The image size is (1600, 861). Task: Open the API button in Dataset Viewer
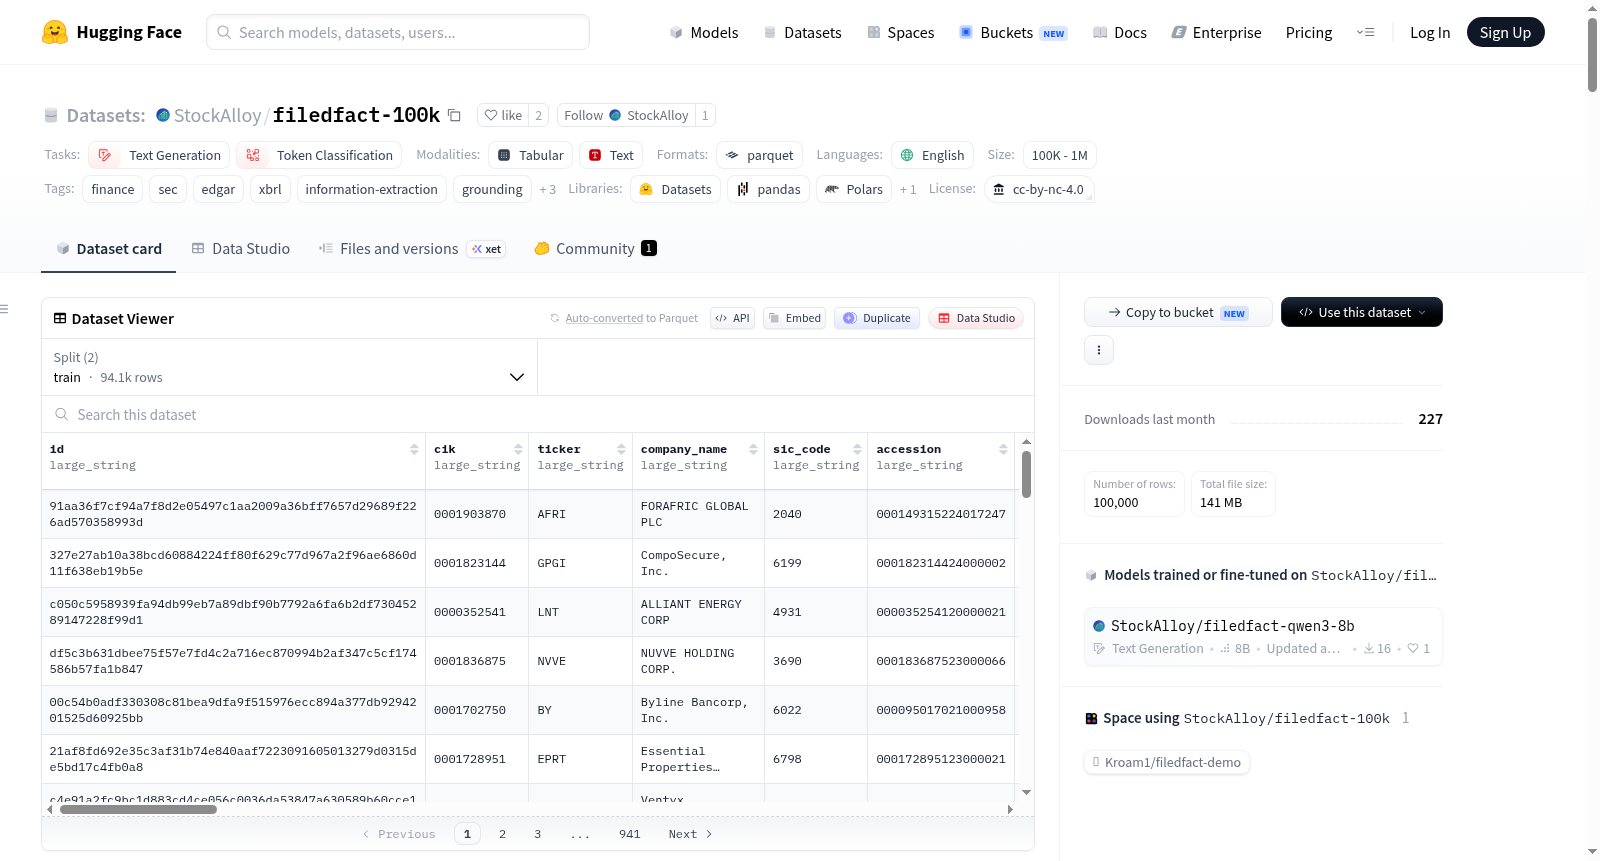point(732,318)
